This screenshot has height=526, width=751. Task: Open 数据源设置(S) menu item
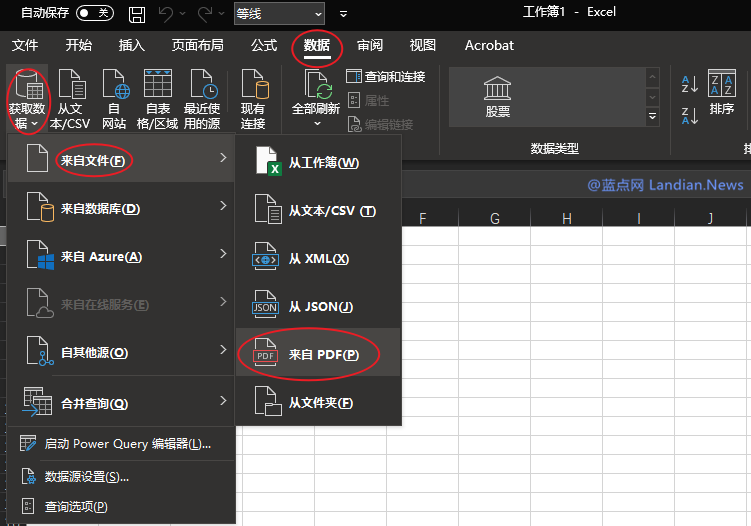(121, 477)
